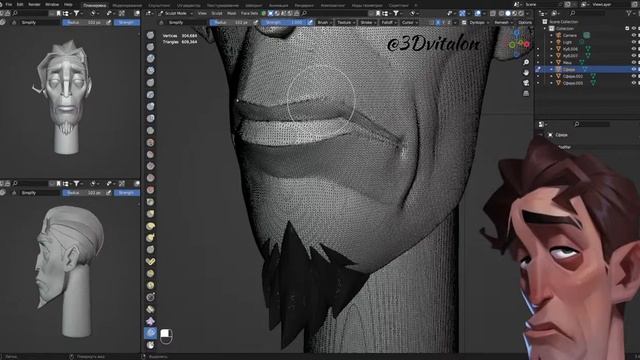Select the Clay brush tool

[x=150, y=59]
